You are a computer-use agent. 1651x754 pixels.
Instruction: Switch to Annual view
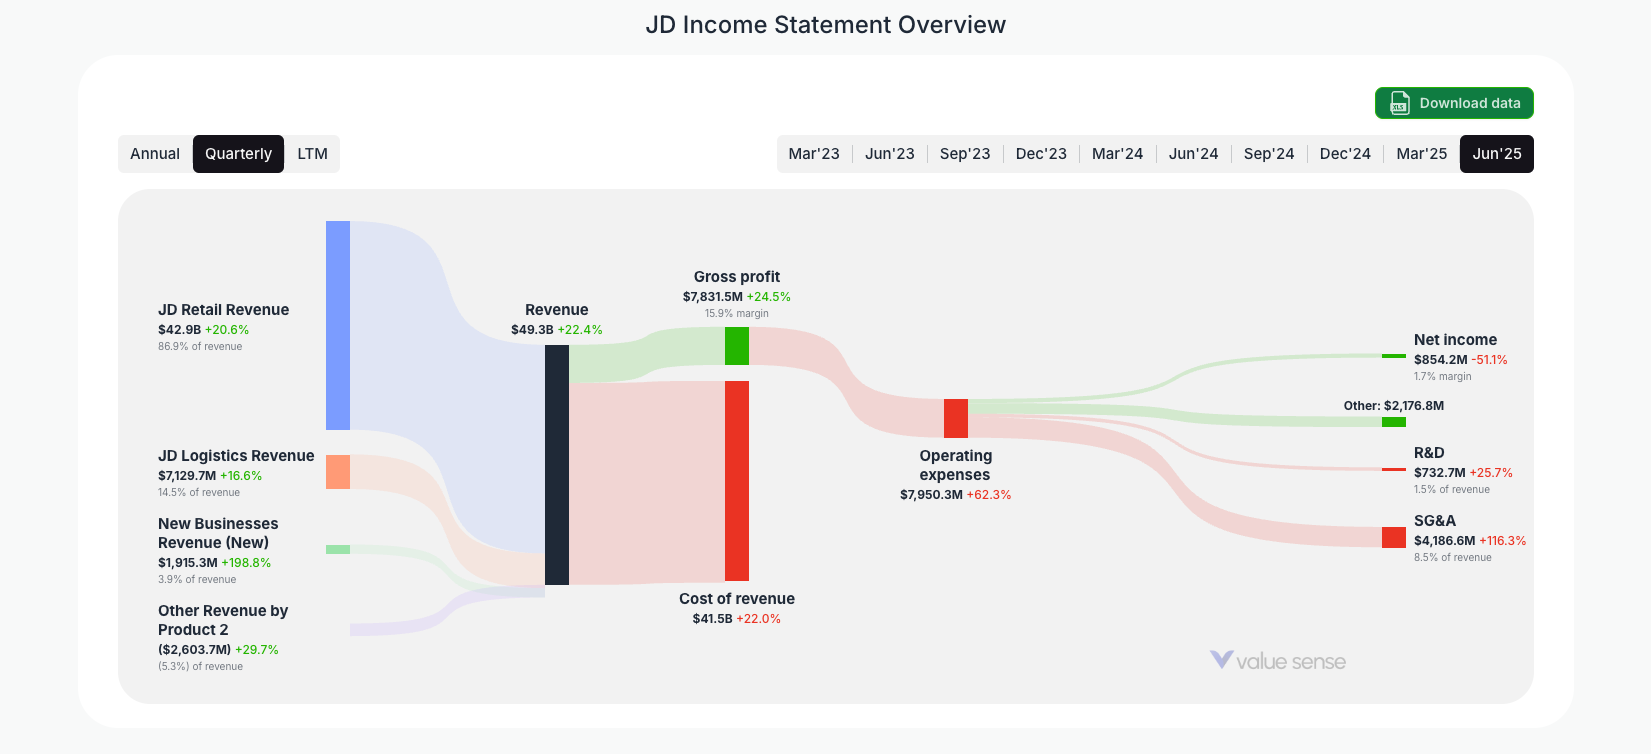156,153
